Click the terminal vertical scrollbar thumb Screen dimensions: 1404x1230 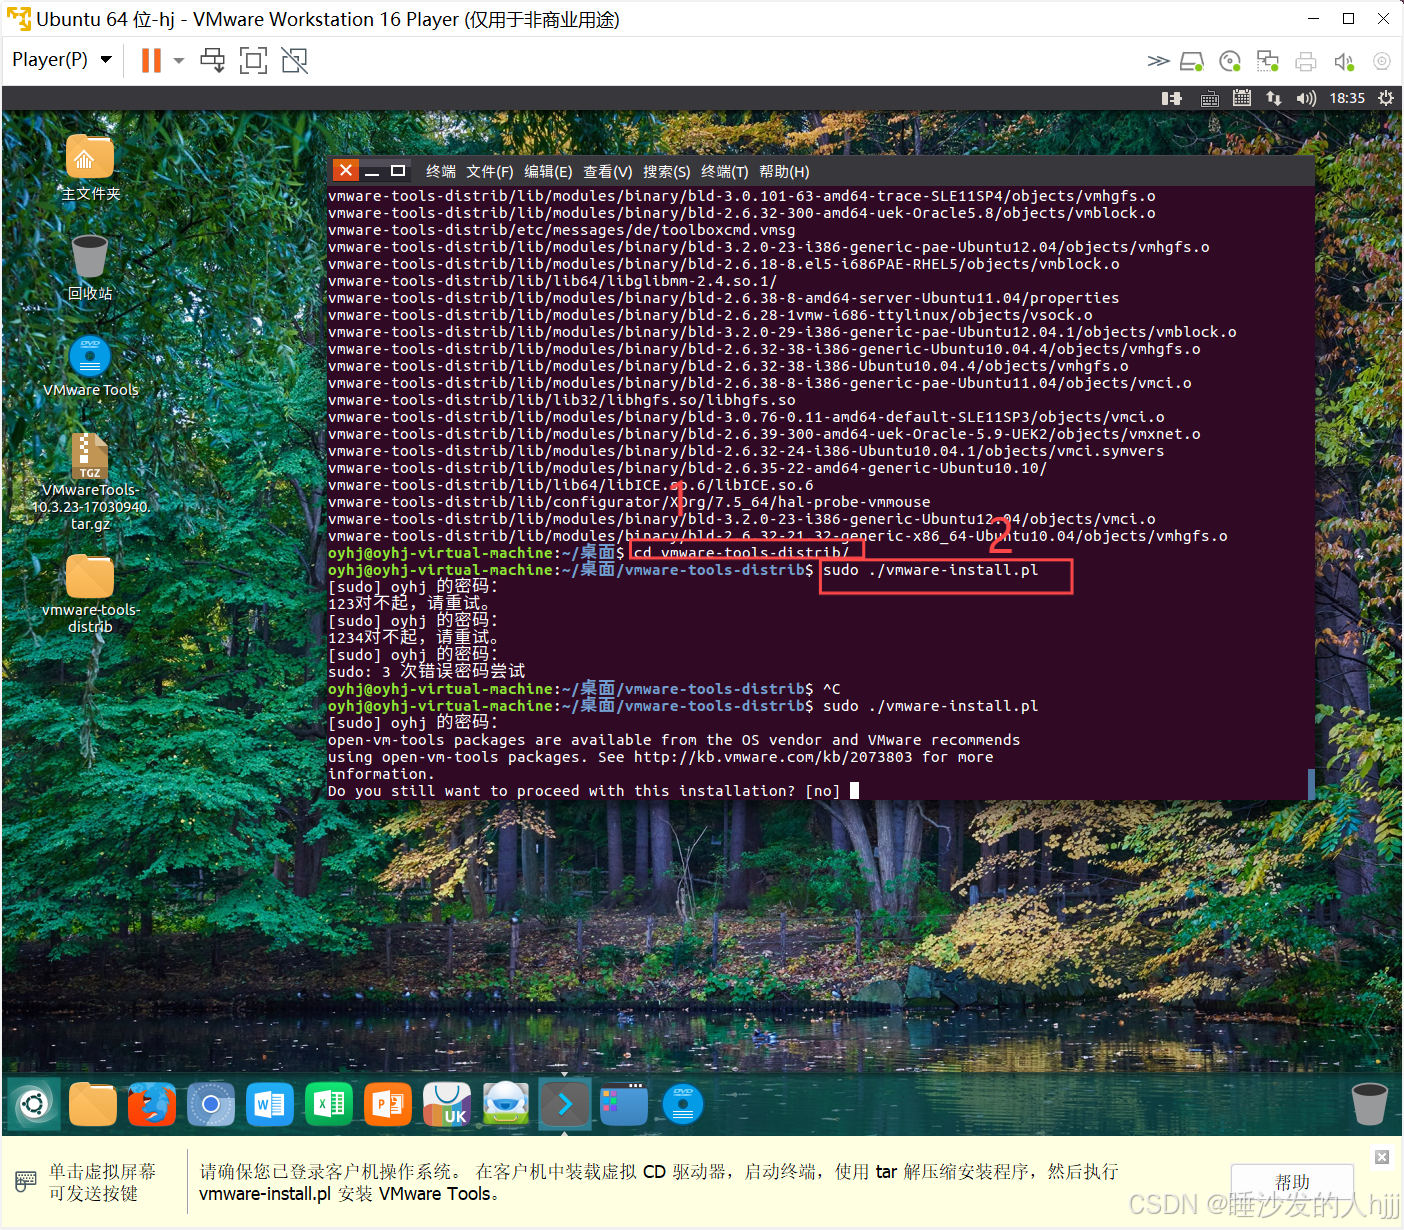pyautogui.click(x=1311, y=783)
